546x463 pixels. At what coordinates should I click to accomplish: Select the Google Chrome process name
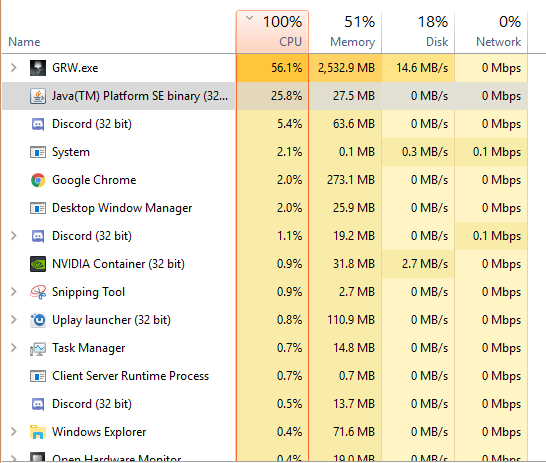(94, 180)
